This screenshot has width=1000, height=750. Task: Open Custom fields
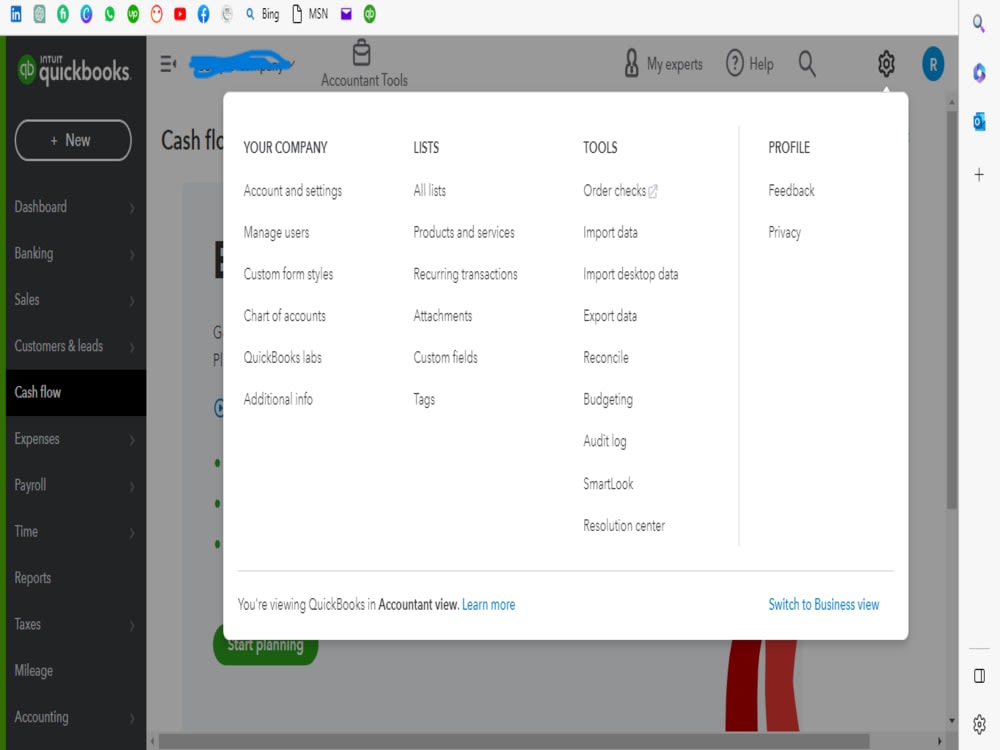tap(445, 358)
